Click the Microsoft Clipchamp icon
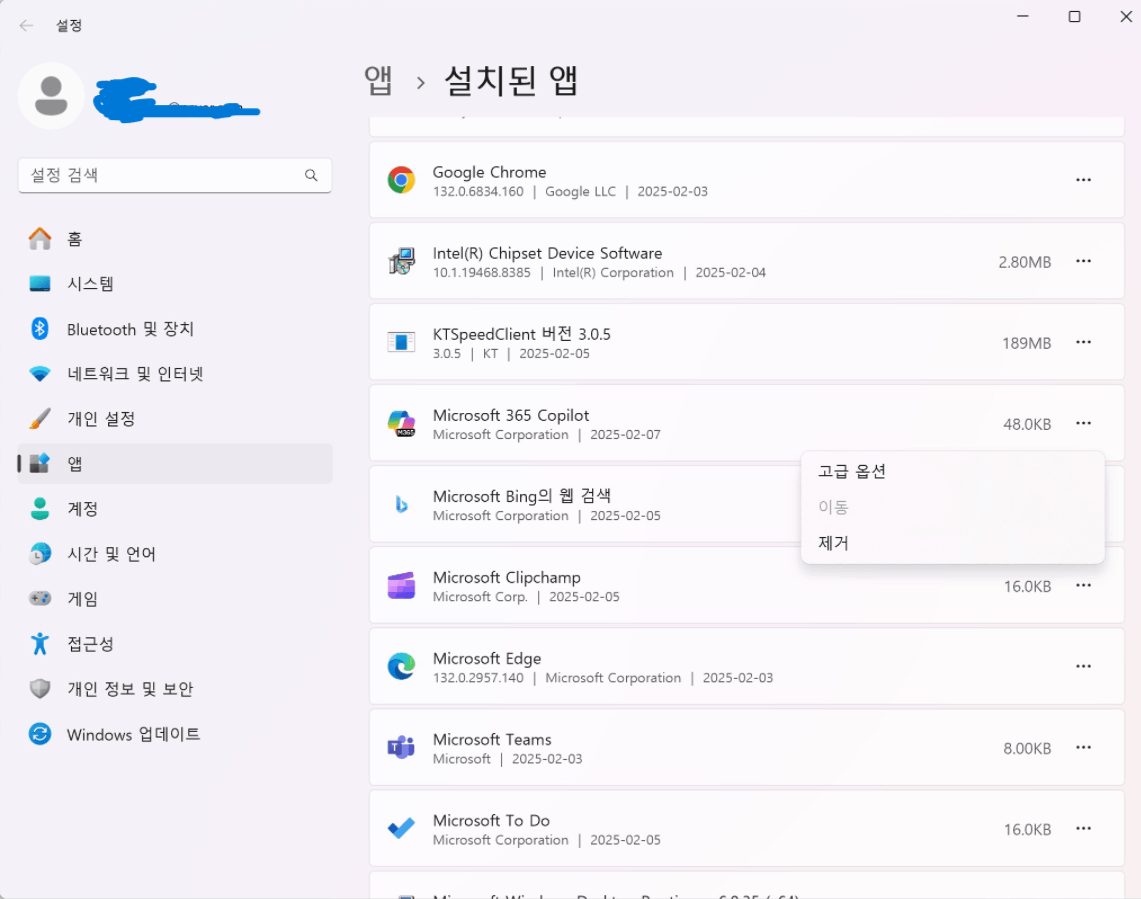Screen dimensions: 1141x899 point(401,585)
